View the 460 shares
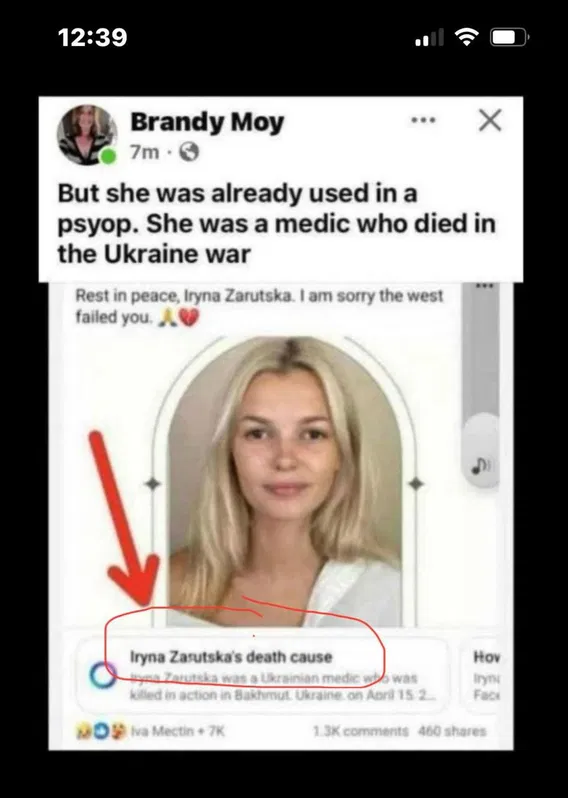Viewport: 568px width, 798px height. tap(452, 731)
